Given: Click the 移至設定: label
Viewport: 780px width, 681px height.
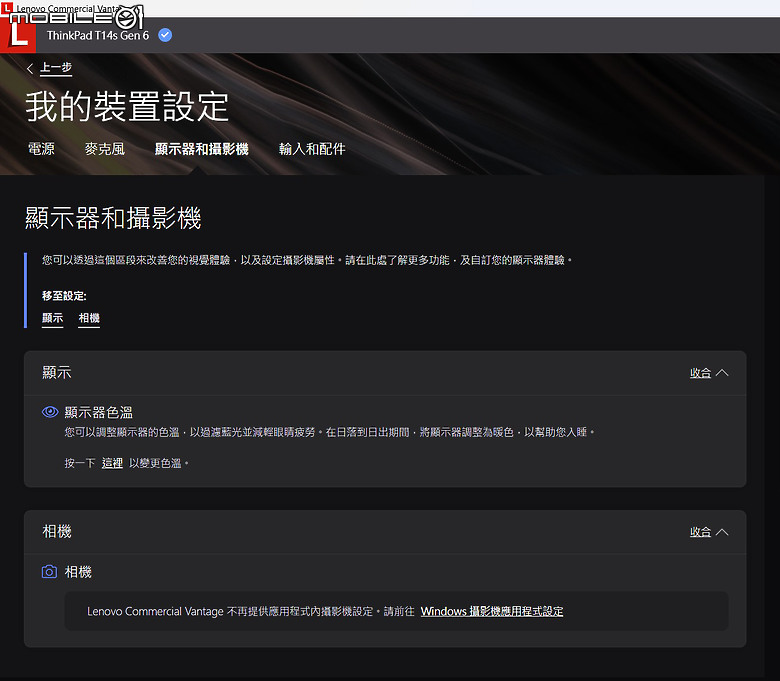Looking at the screenshot, I should coord(64,296).
